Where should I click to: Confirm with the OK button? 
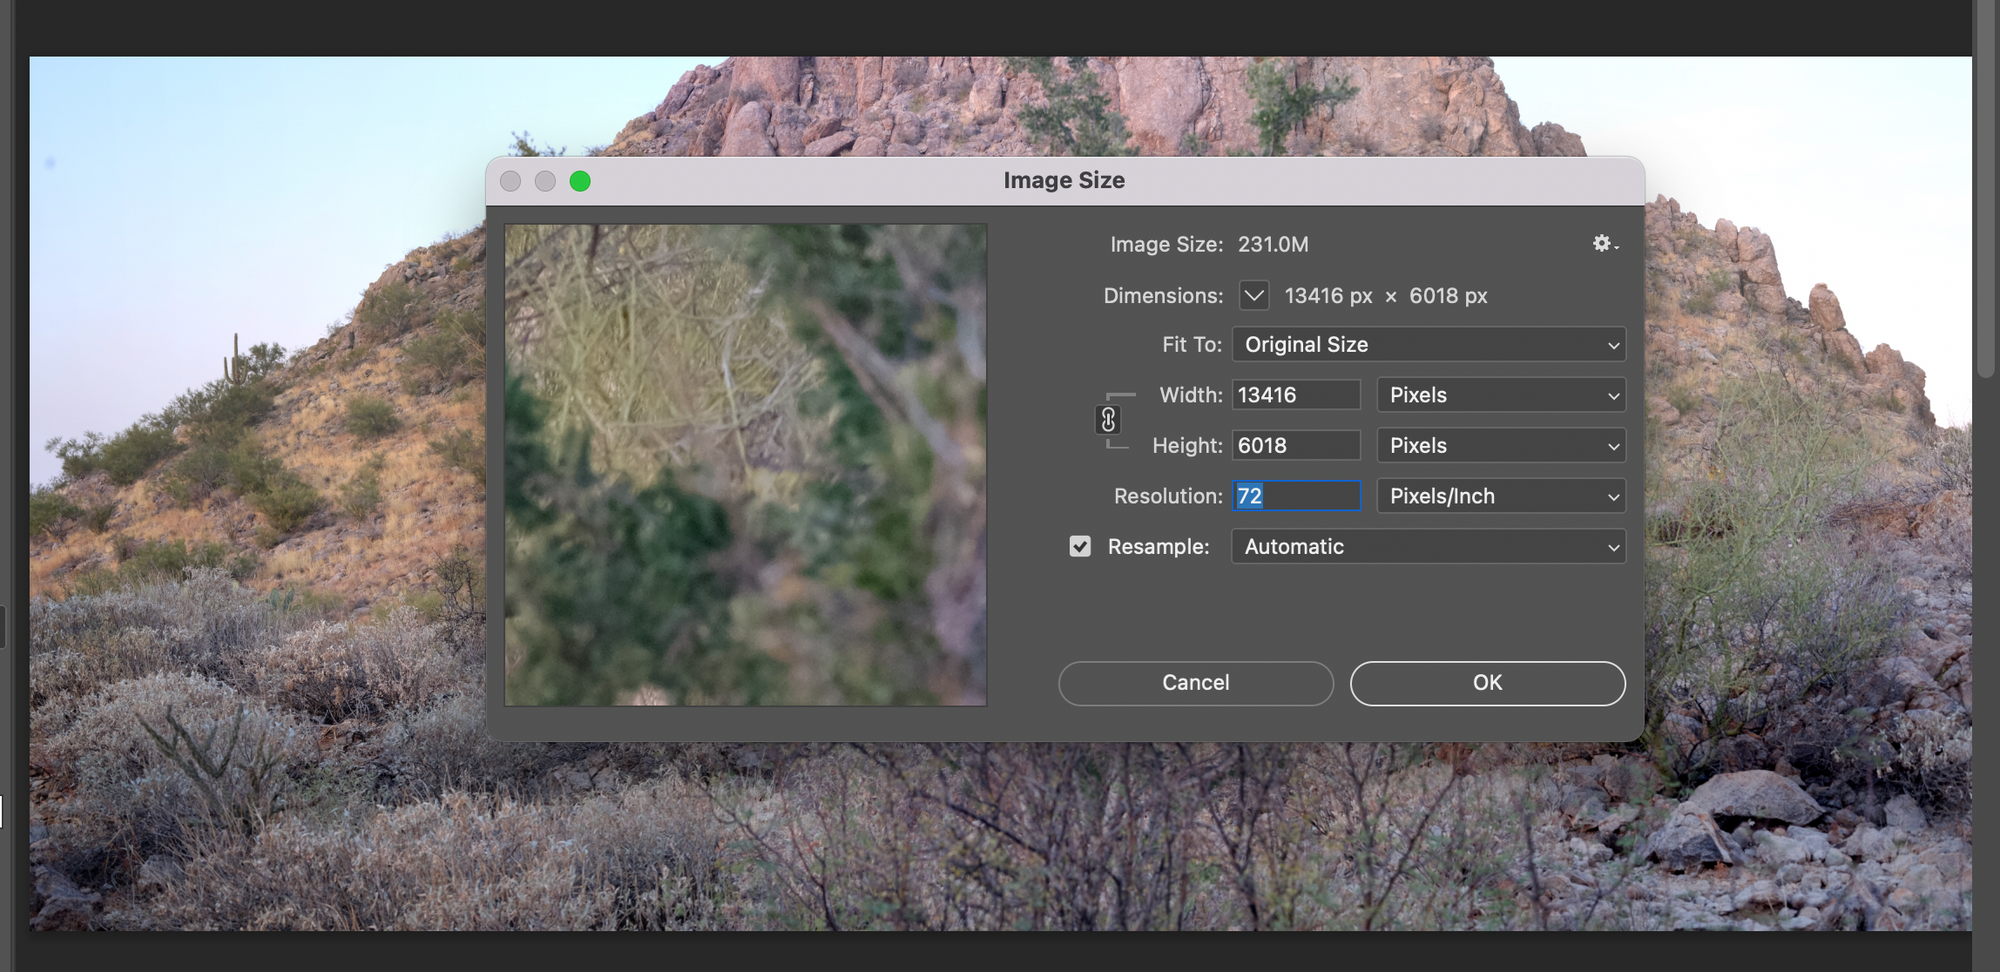click(x=1488, y=683)
